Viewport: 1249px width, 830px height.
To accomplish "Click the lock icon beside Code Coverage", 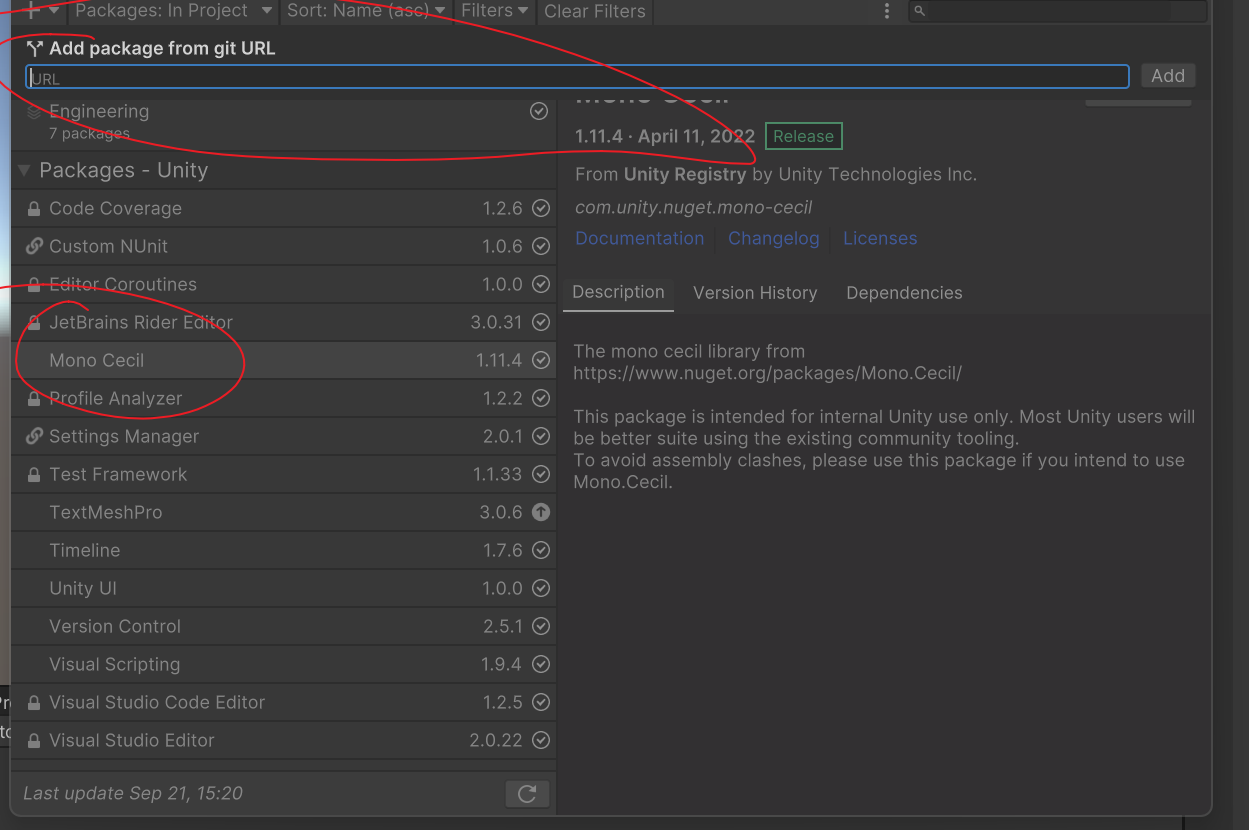I will [x=34, y=209].
